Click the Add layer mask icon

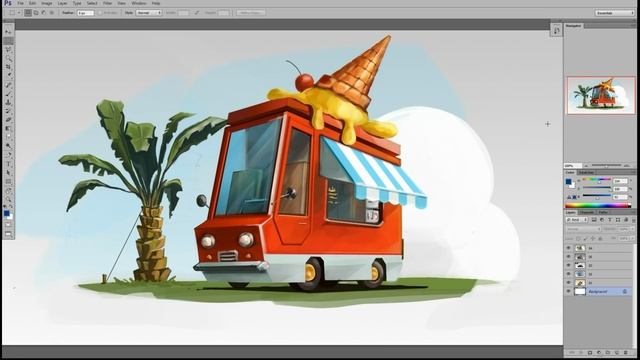pos(590,352)
